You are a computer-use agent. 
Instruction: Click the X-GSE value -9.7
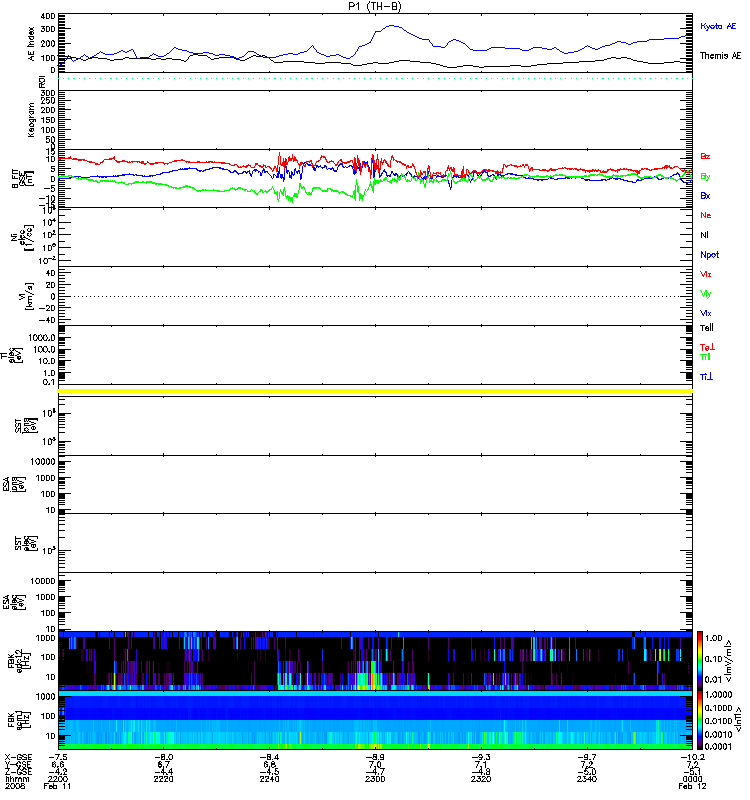587,757
